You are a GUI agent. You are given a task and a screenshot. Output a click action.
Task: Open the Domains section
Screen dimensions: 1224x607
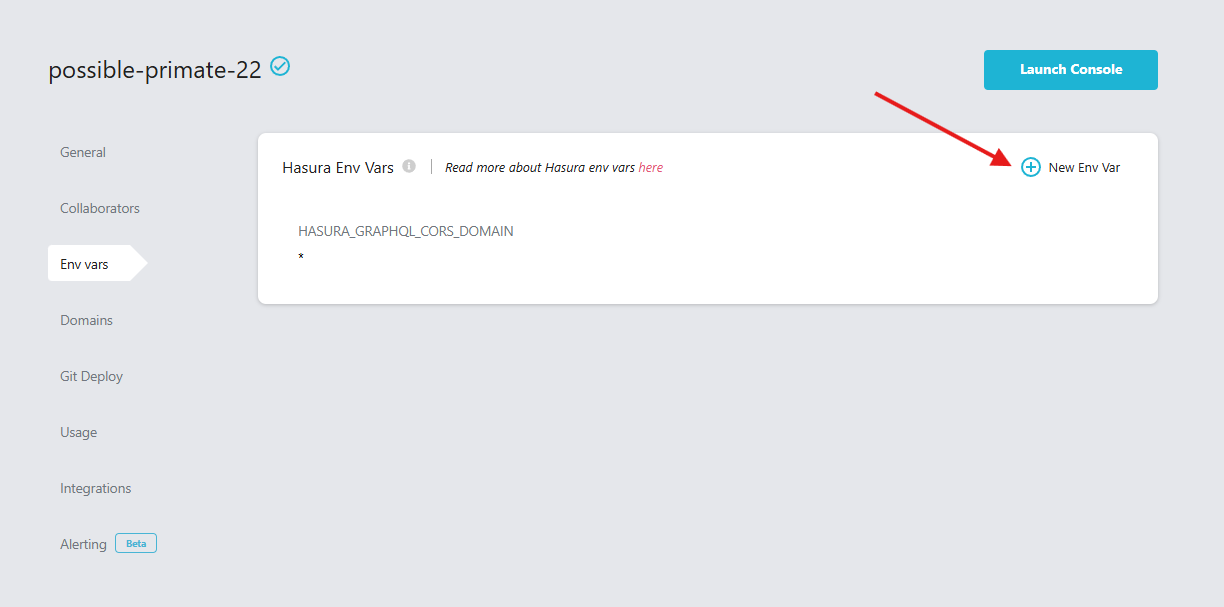click(86, 319)
